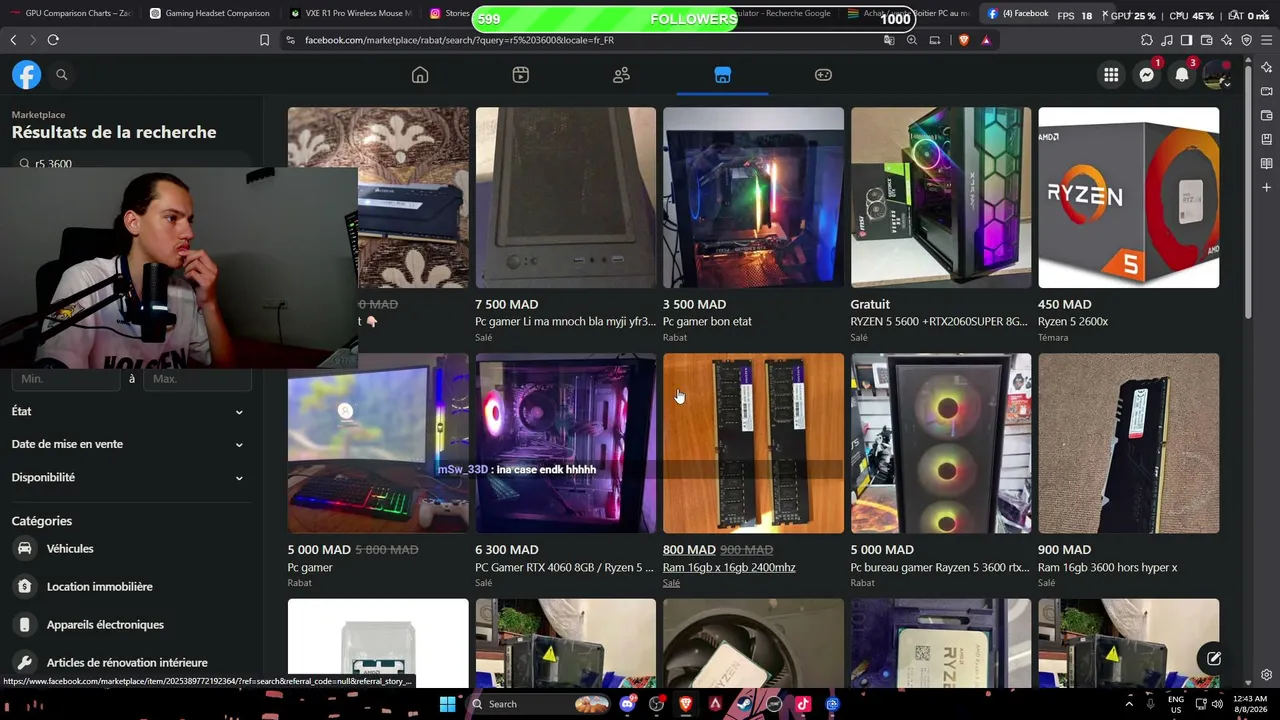1280x720 pixels.
Task: Open the Brave Rewards triangle icon
Action: 986,40
